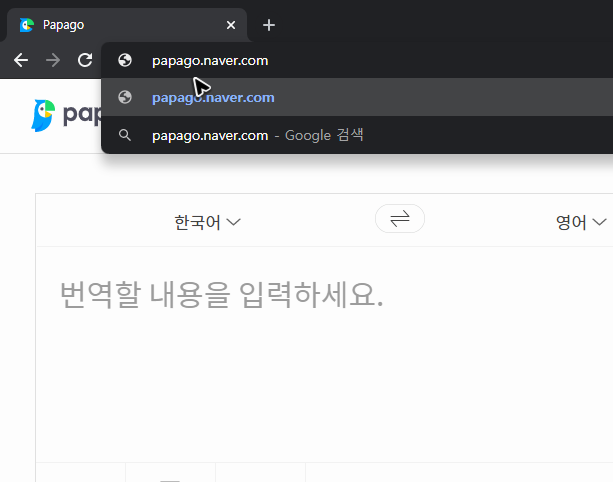The image size is (613, 482).
Task: Click globe icon of highlighted suggestion
Action: pyautogui.click(x=125, y=97)
